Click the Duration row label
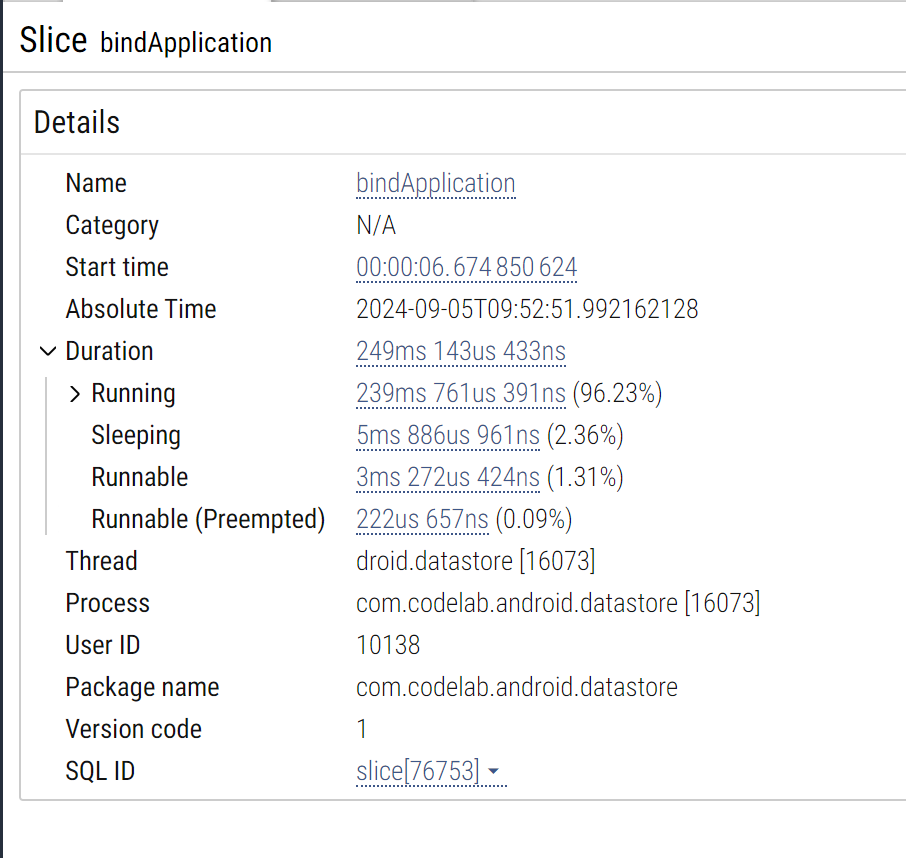The image size is (906, 858). 109,351
